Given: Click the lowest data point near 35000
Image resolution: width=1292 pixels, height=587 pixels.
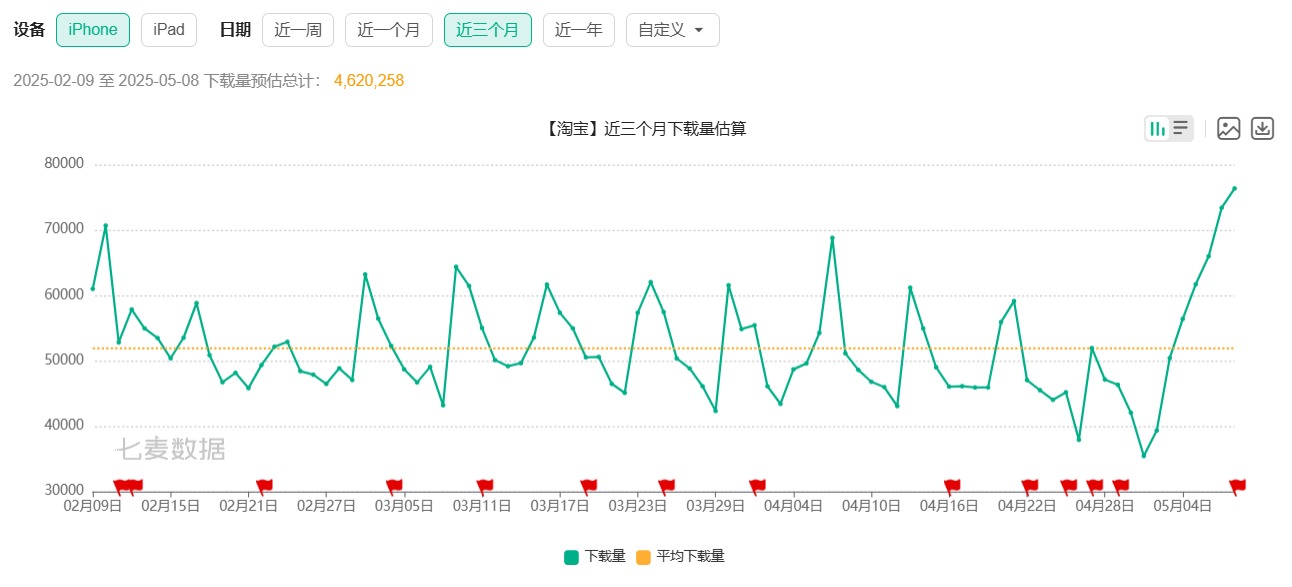Looking at the screenshot, I should coord(1143,456).
